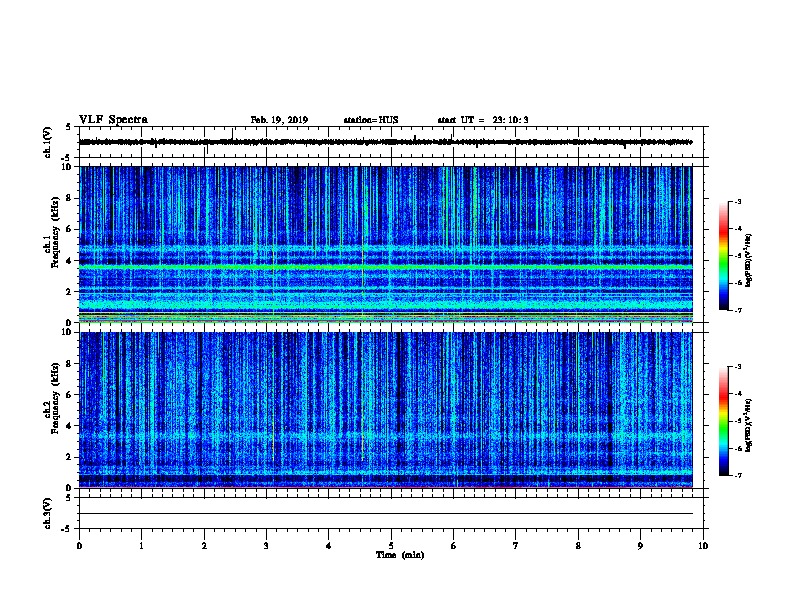The width and height of the screenshot is (792, 612).
Task: Click the 'Time (min)' axis label
Action: 400,555
